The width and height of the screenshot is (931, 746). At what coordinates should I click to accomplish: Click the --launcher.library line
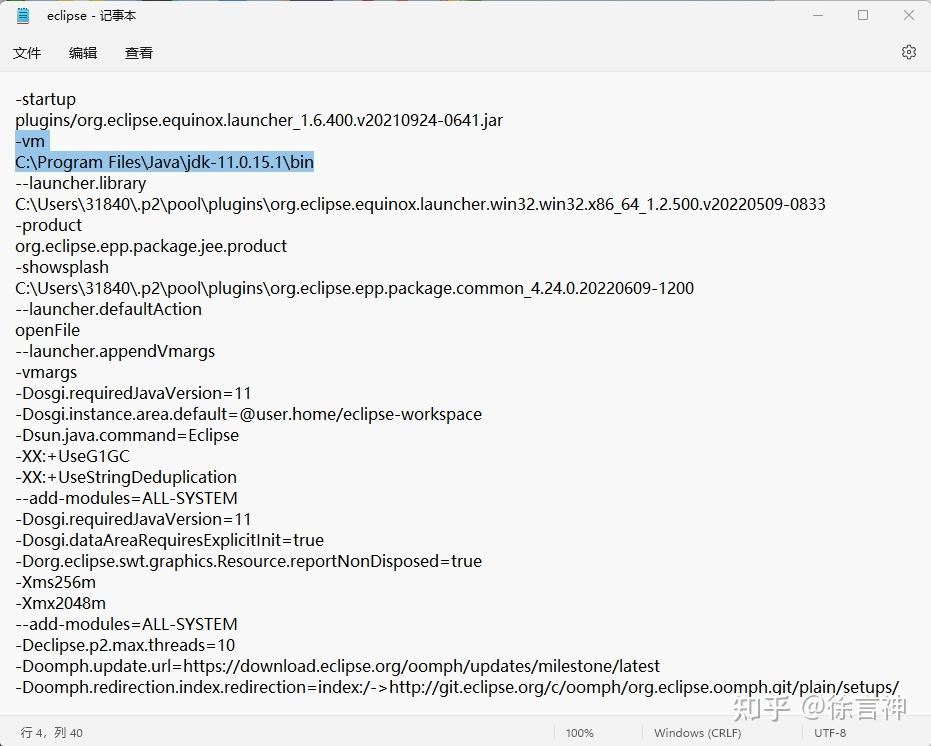(x=81, y=183)
